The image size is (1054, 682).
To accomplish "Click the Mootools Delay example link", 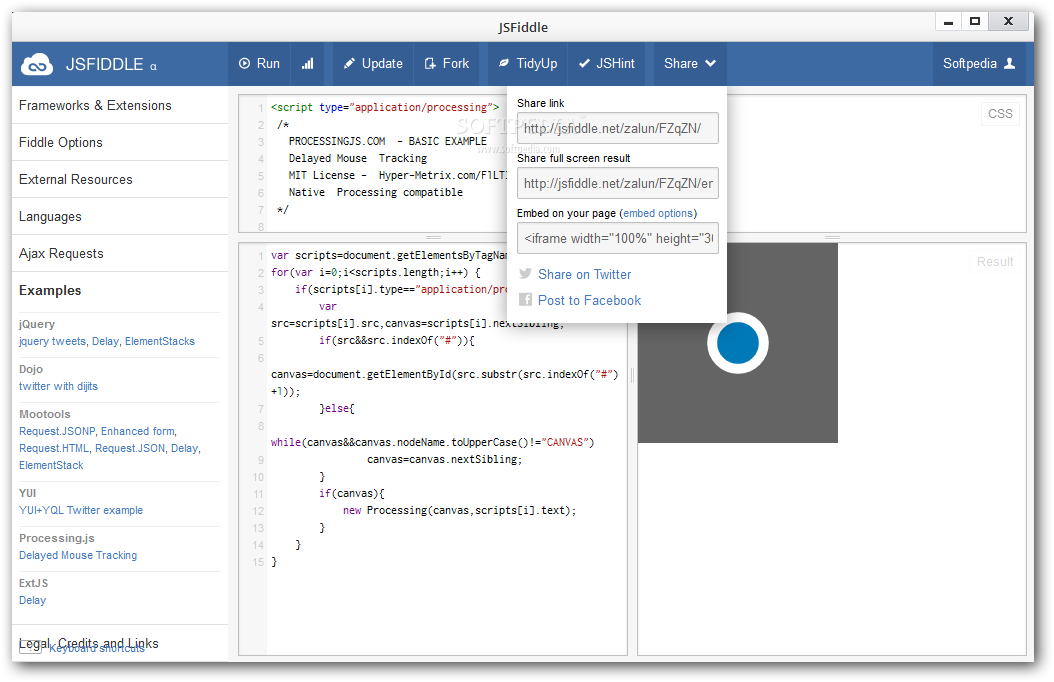I will click(x=185, y=448).
